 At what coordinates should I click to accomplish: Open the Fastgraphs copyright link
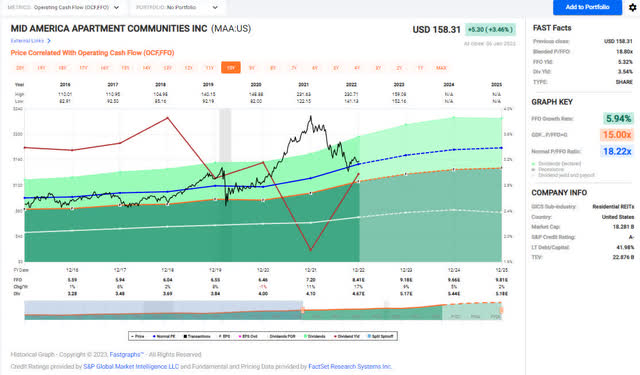click(x=127, y=355)
